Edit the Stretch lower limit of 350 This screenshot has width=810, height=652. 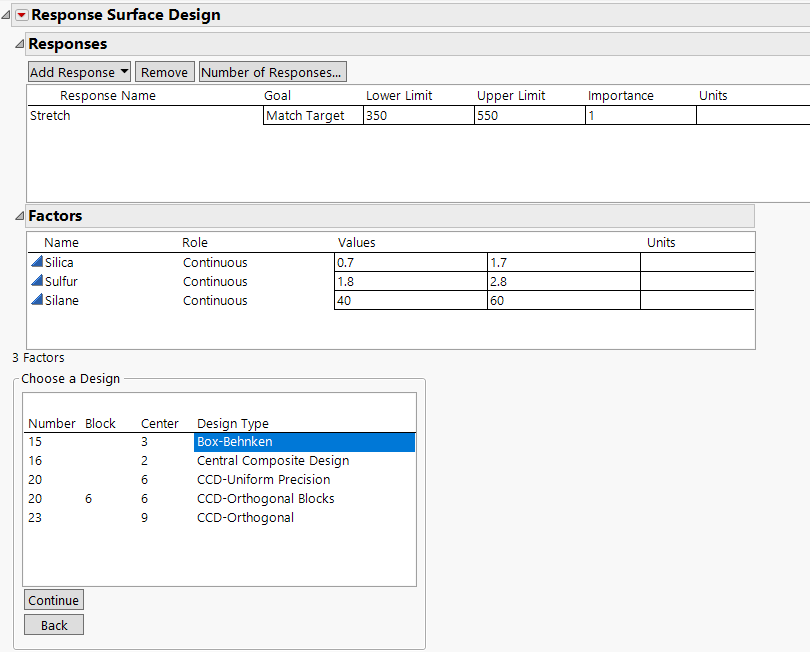pos(415,115)
